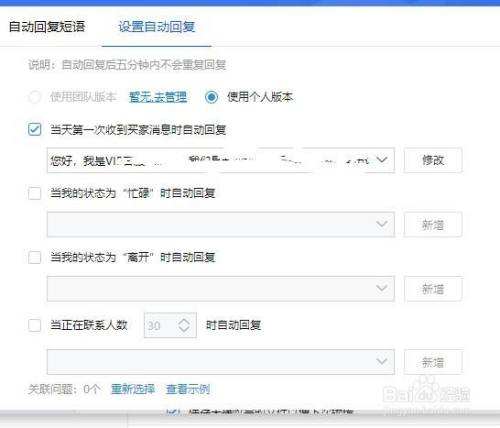Click the 修改 button

pyautogui.click(x=433, y=160)
